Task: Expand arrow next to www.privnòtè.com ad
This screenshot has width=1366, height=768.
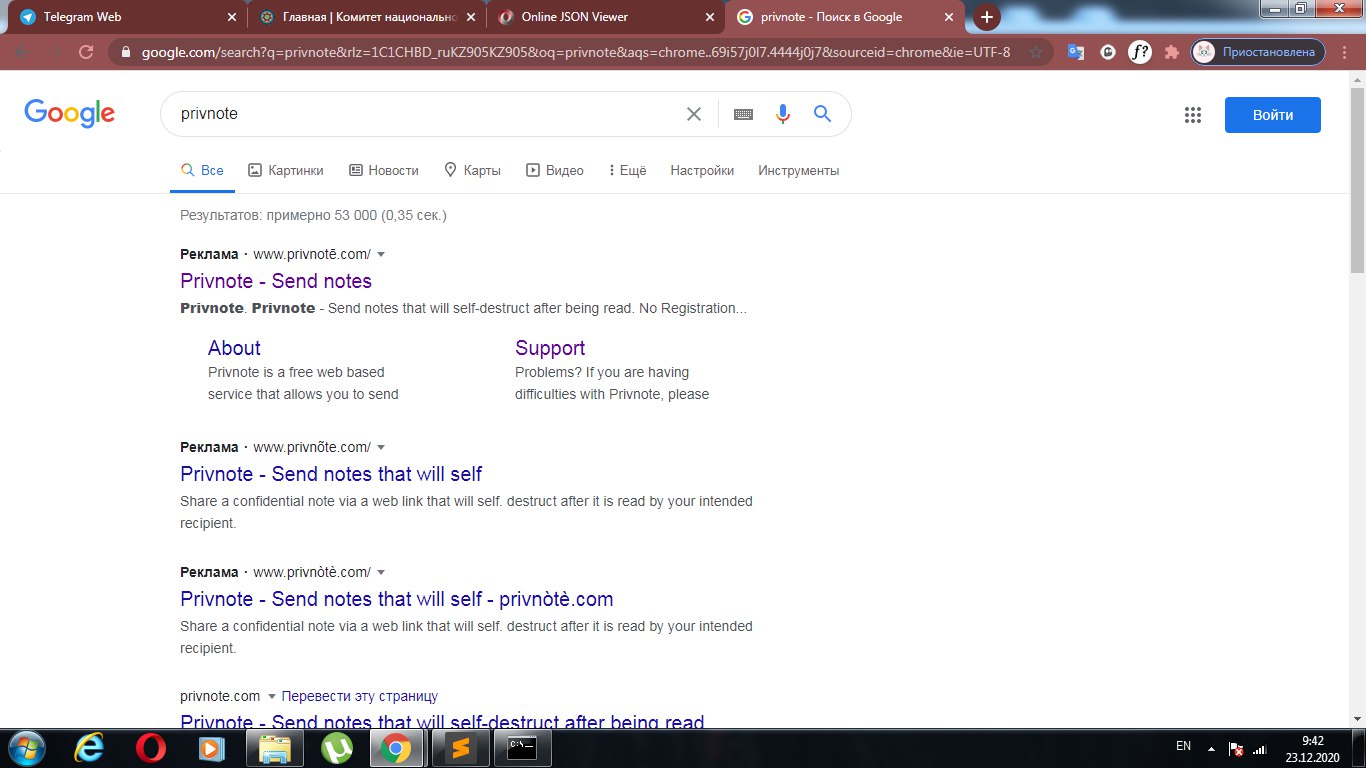Action: point(381,573)
